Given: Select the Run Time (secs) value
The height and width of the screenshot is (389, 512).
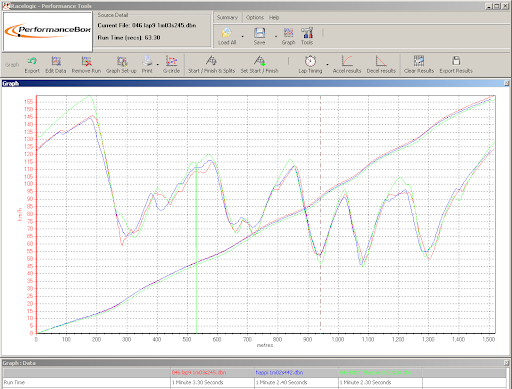Looking at the screenshot, I should coord(152,38).
